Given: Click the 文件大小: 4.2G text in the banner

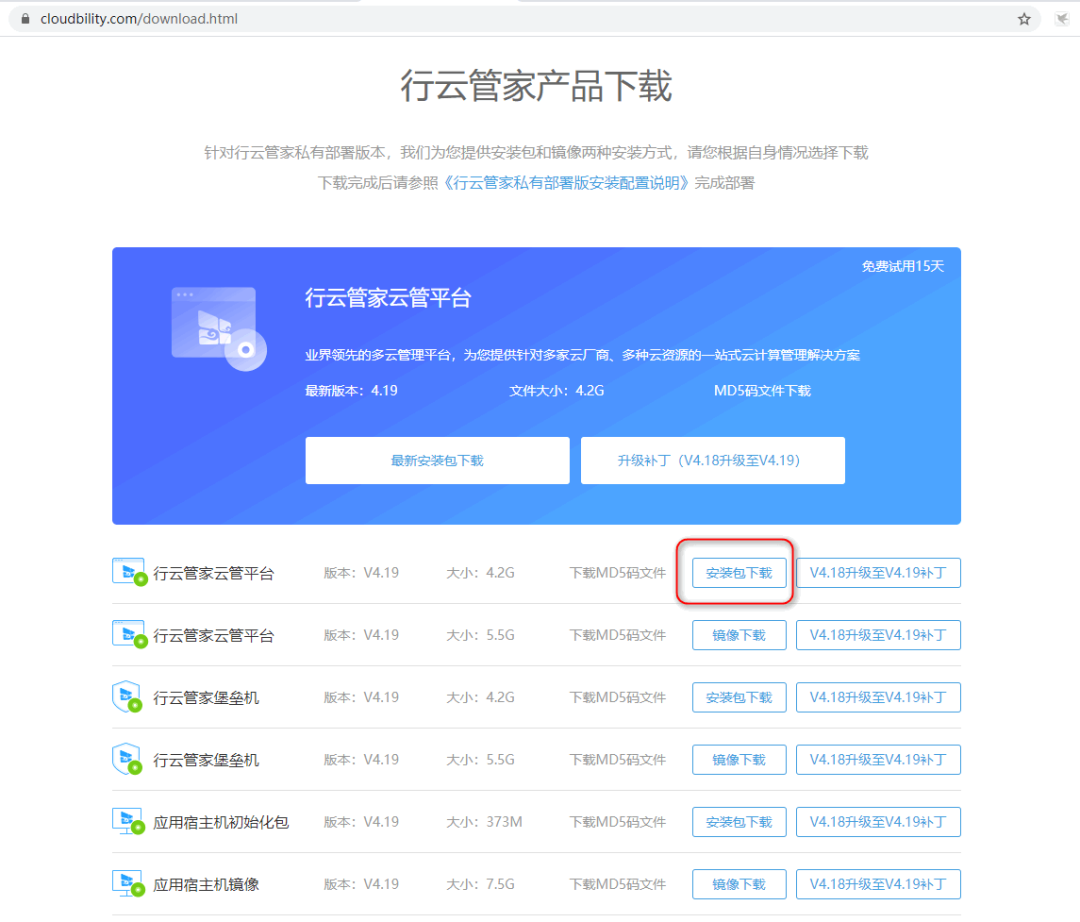Looking at the screenshot, I should 557,391.
